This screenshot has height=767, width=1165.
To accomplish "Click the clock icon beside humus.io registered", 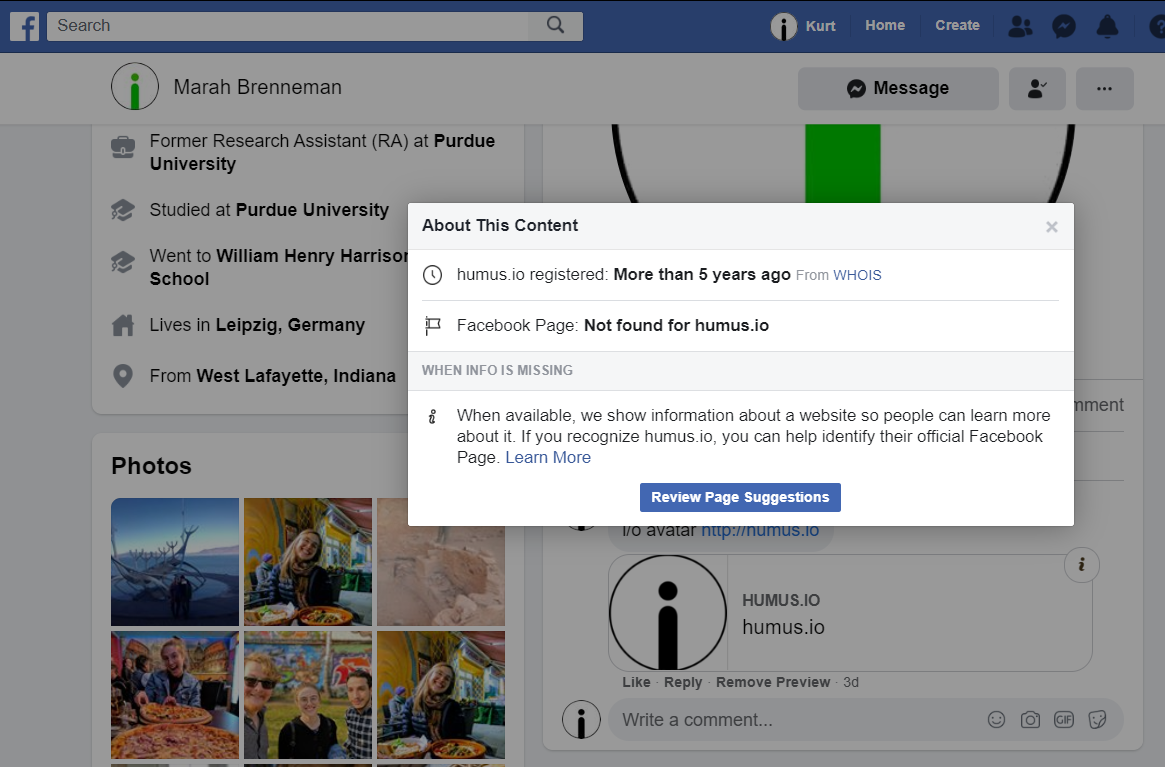I will coord(432,275).
